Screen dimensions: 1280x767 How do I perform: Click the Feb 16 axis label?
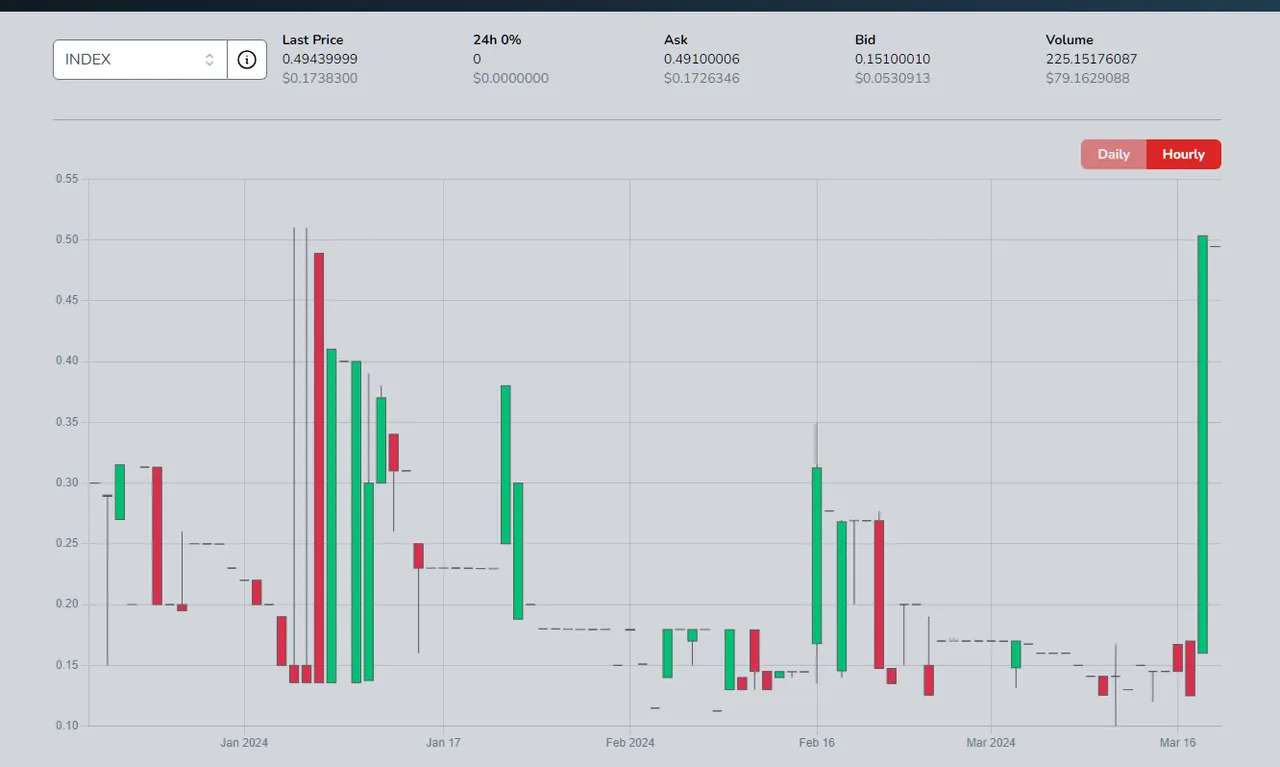[817, 743]
